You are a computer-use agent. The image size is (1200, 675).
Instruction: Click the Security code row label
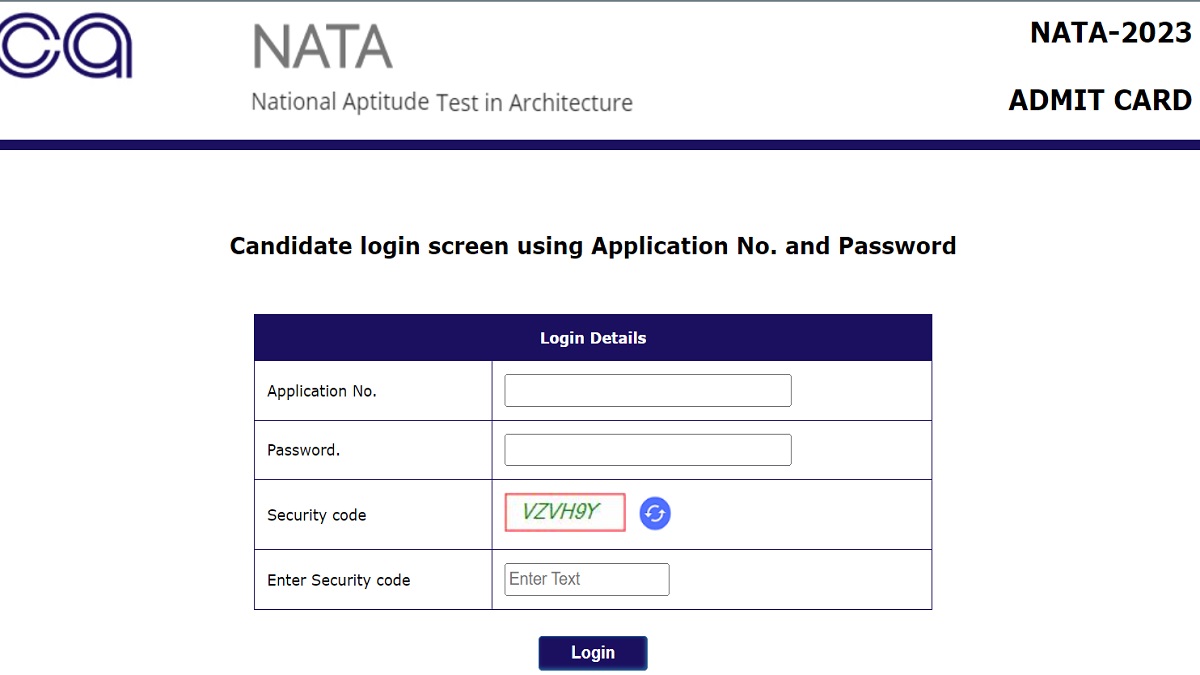point(316,515)
